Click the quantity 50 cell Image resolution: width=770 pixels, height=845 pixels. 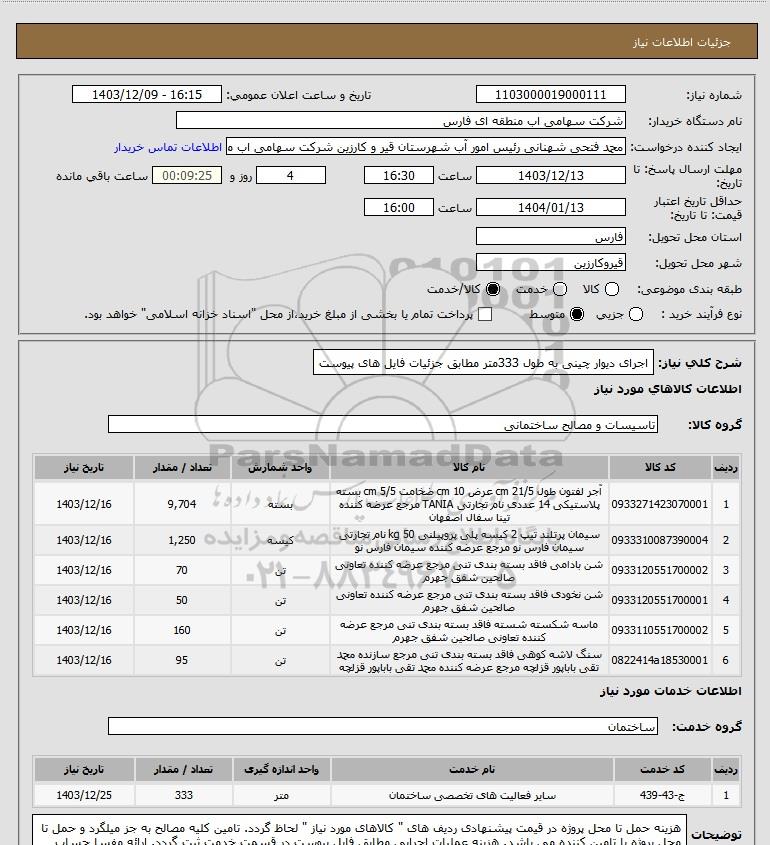coord(182,600)
